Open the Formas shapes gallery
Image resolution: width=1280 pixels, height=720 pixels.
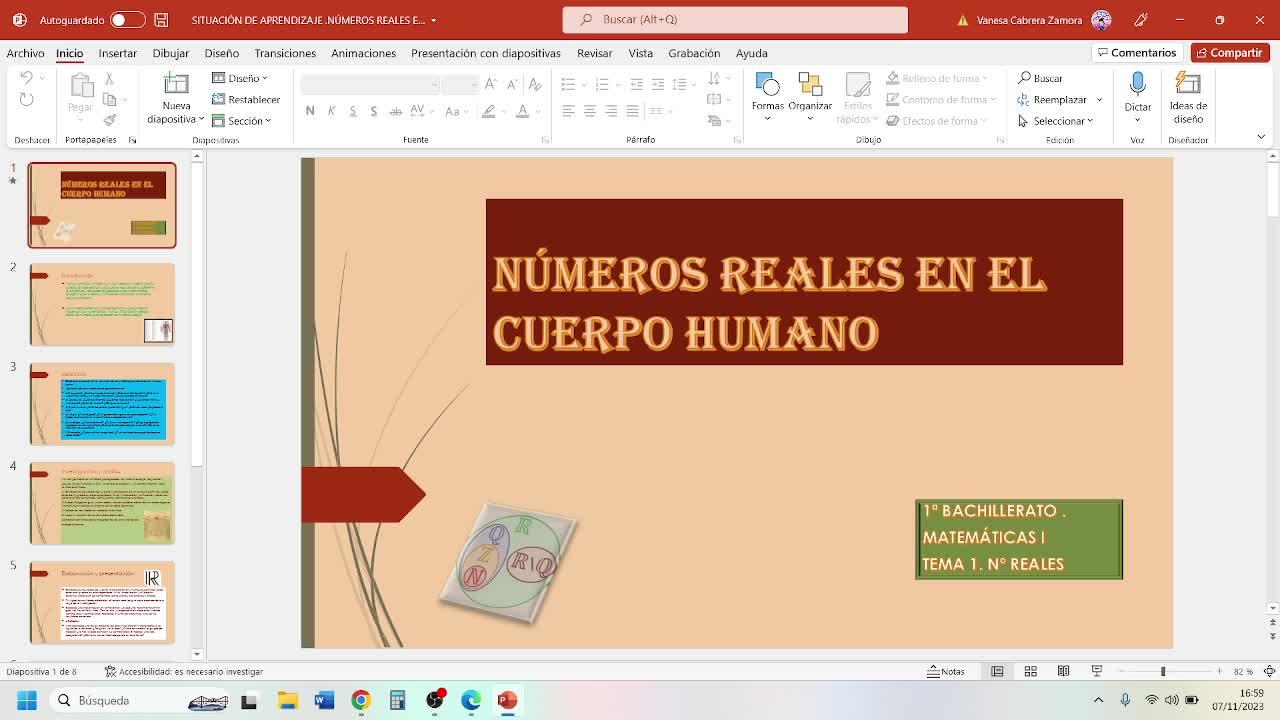coord(767,88)
